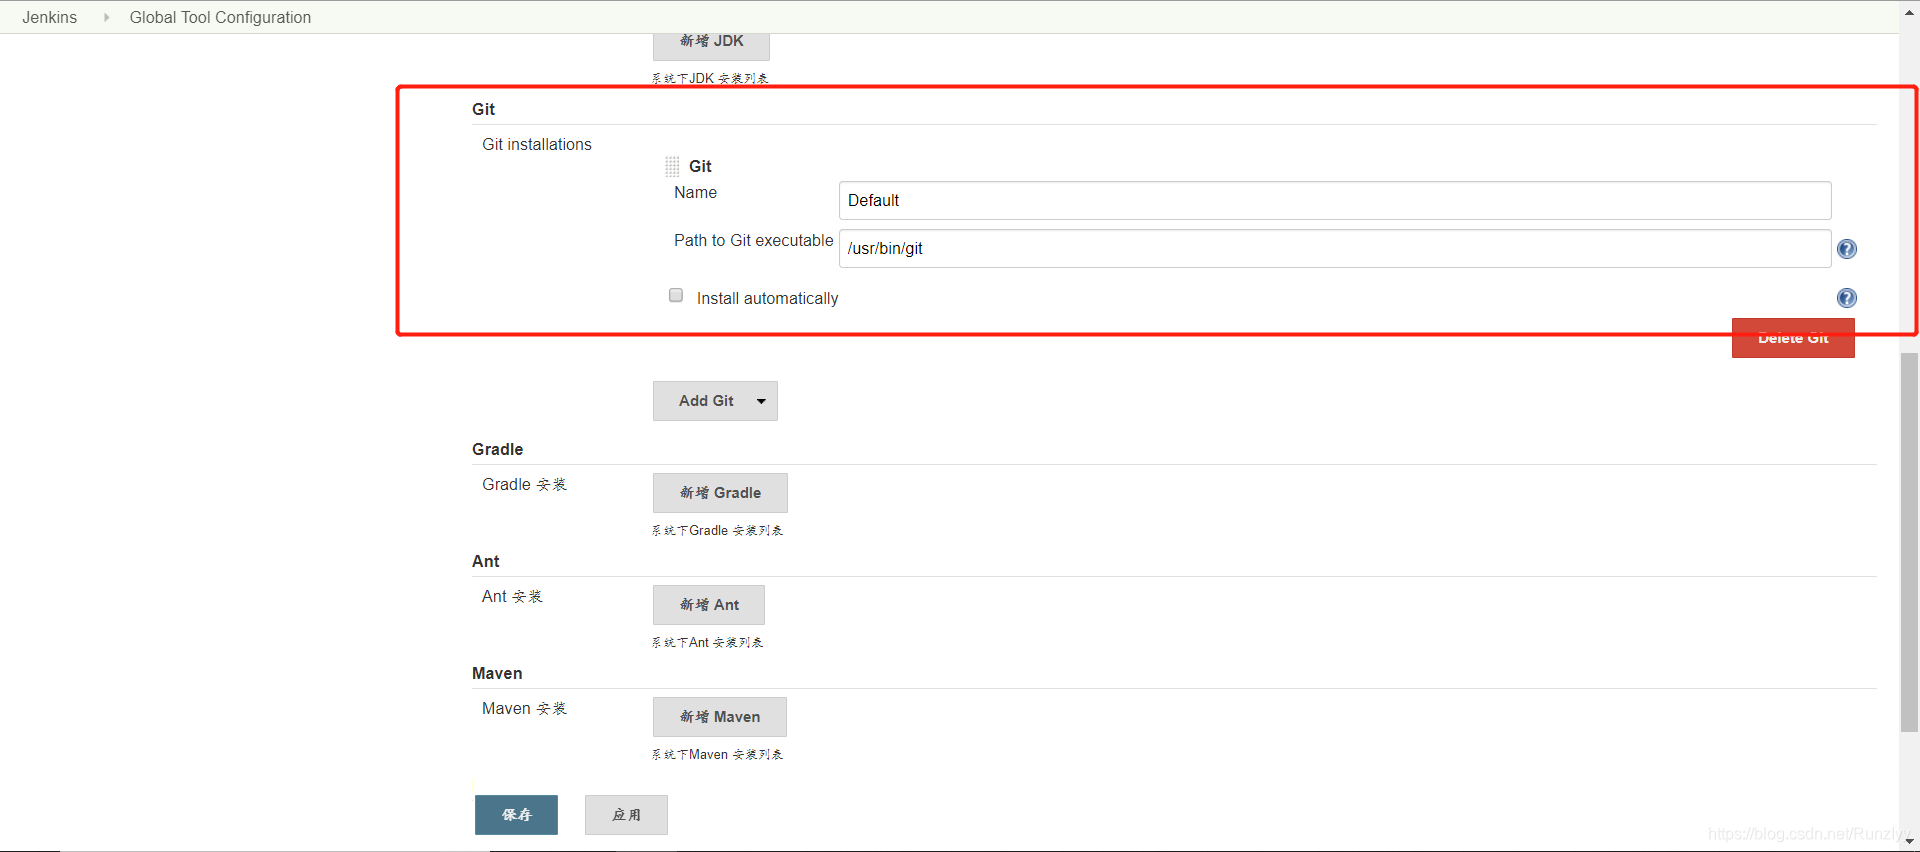Viewport: 1920px width, 852px height.
Task: Focus the Git Name field containing Default
Action: coord(1335,200)
